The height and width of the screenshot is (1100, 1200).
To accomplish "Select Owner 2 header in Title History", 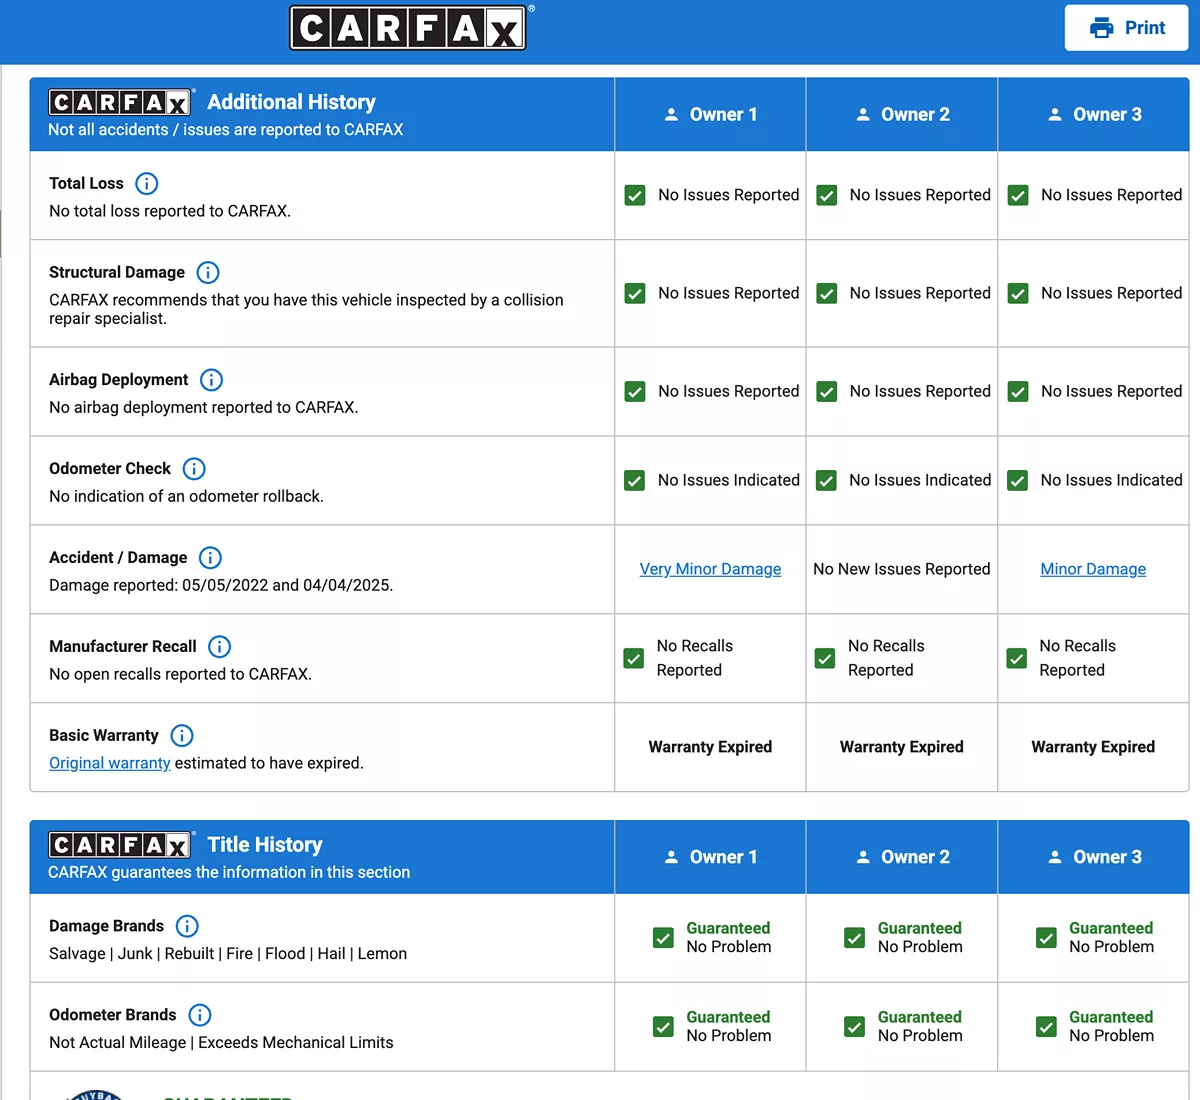I will click(902, 857).
